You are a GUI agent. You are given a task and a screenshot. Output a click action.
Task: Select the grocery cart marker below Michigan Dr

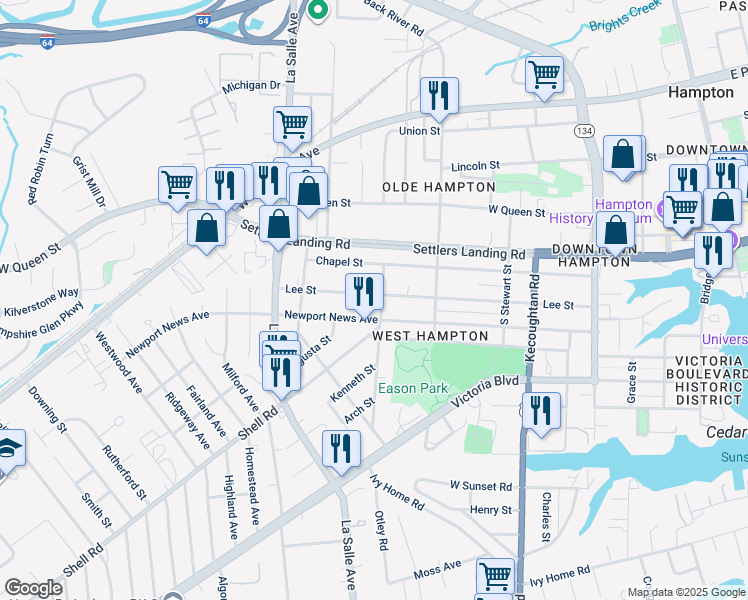[x=292, y=128]
